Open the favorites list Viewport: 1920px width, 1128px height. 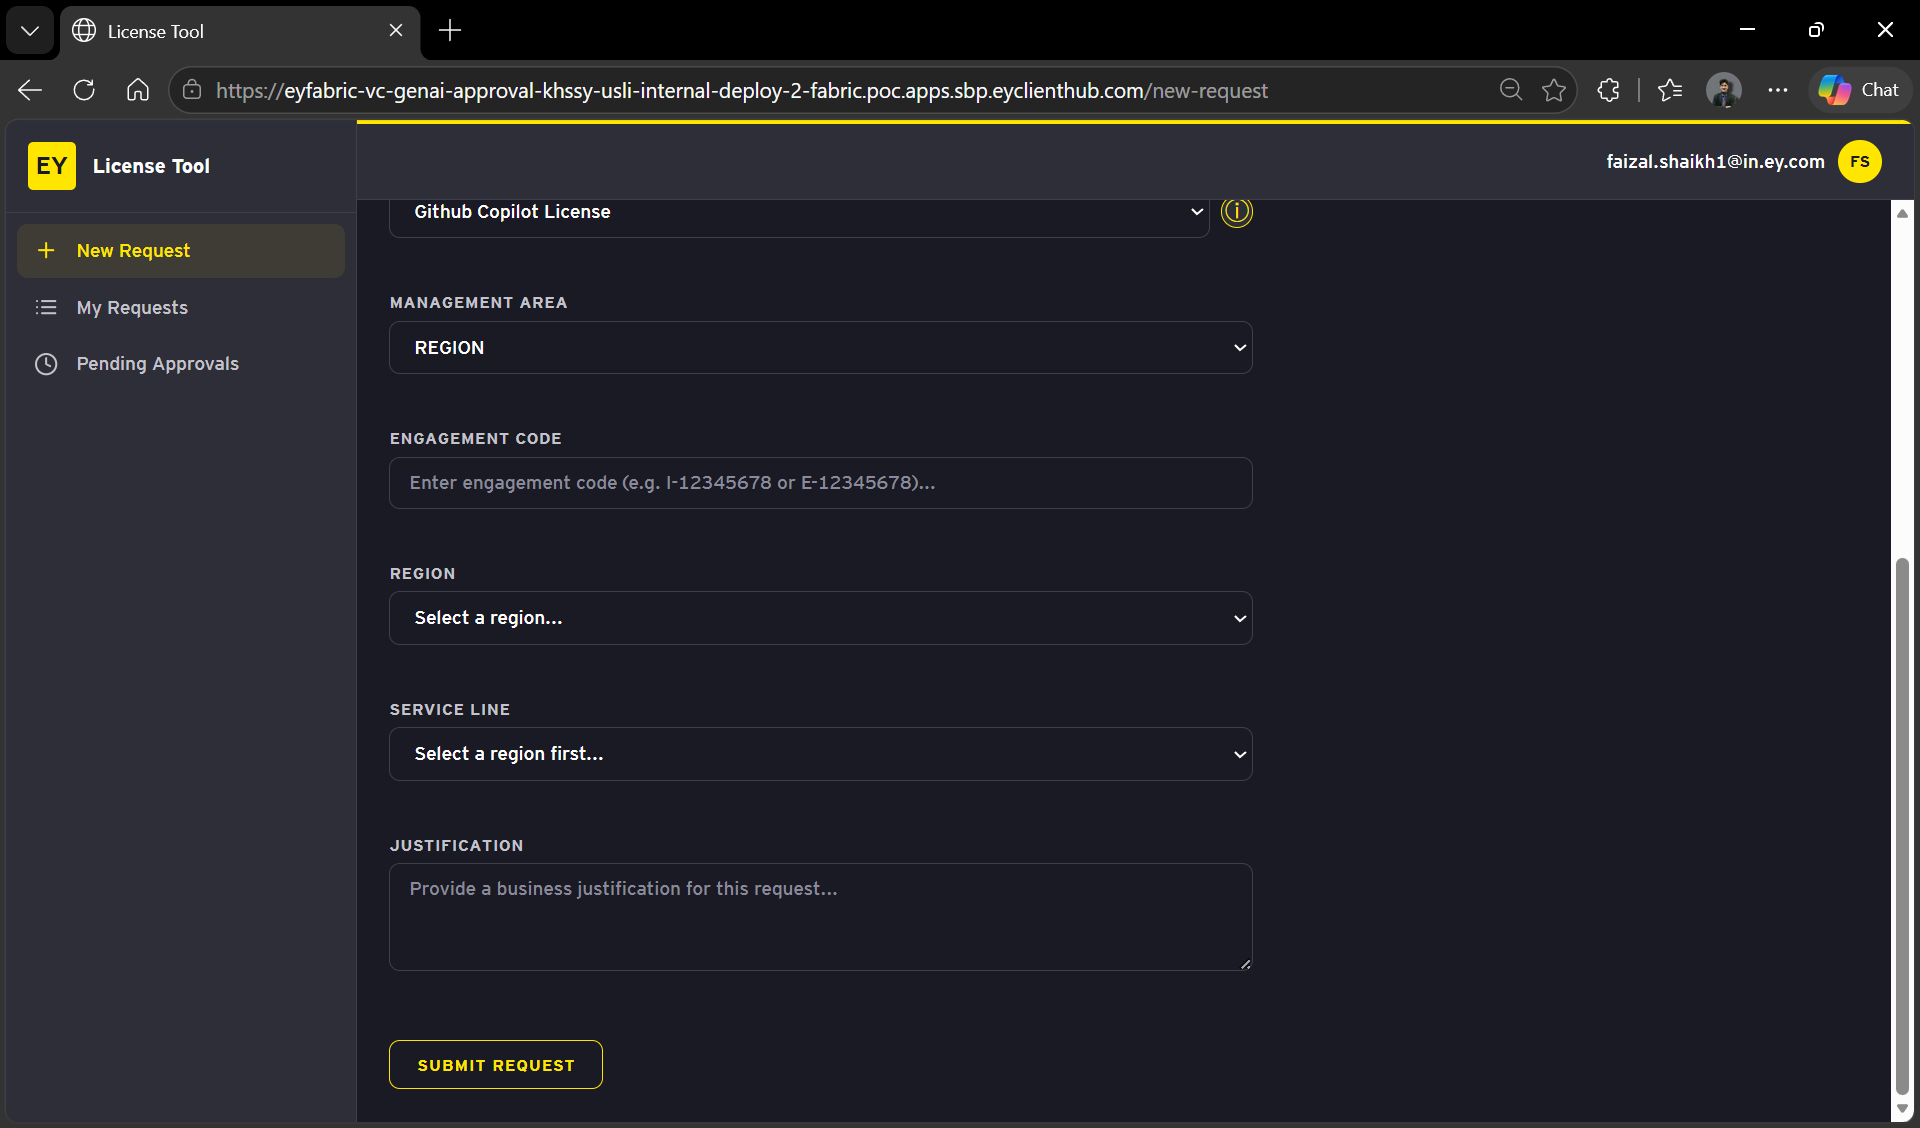coord(1670,90)
